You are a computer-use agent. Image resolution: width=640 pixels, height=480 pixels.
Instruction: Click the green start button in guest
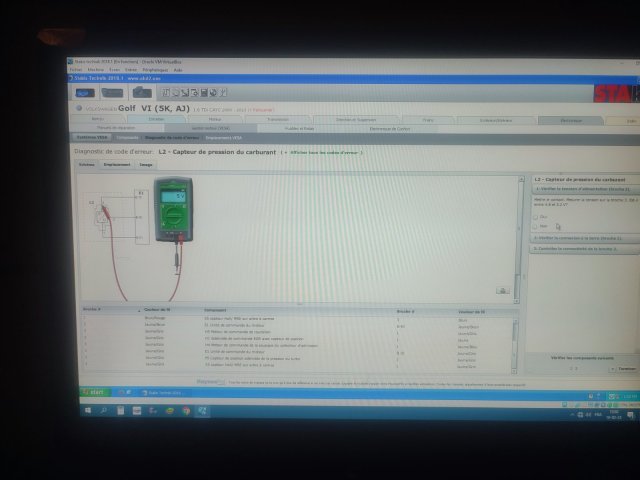[x=95, y=392]
